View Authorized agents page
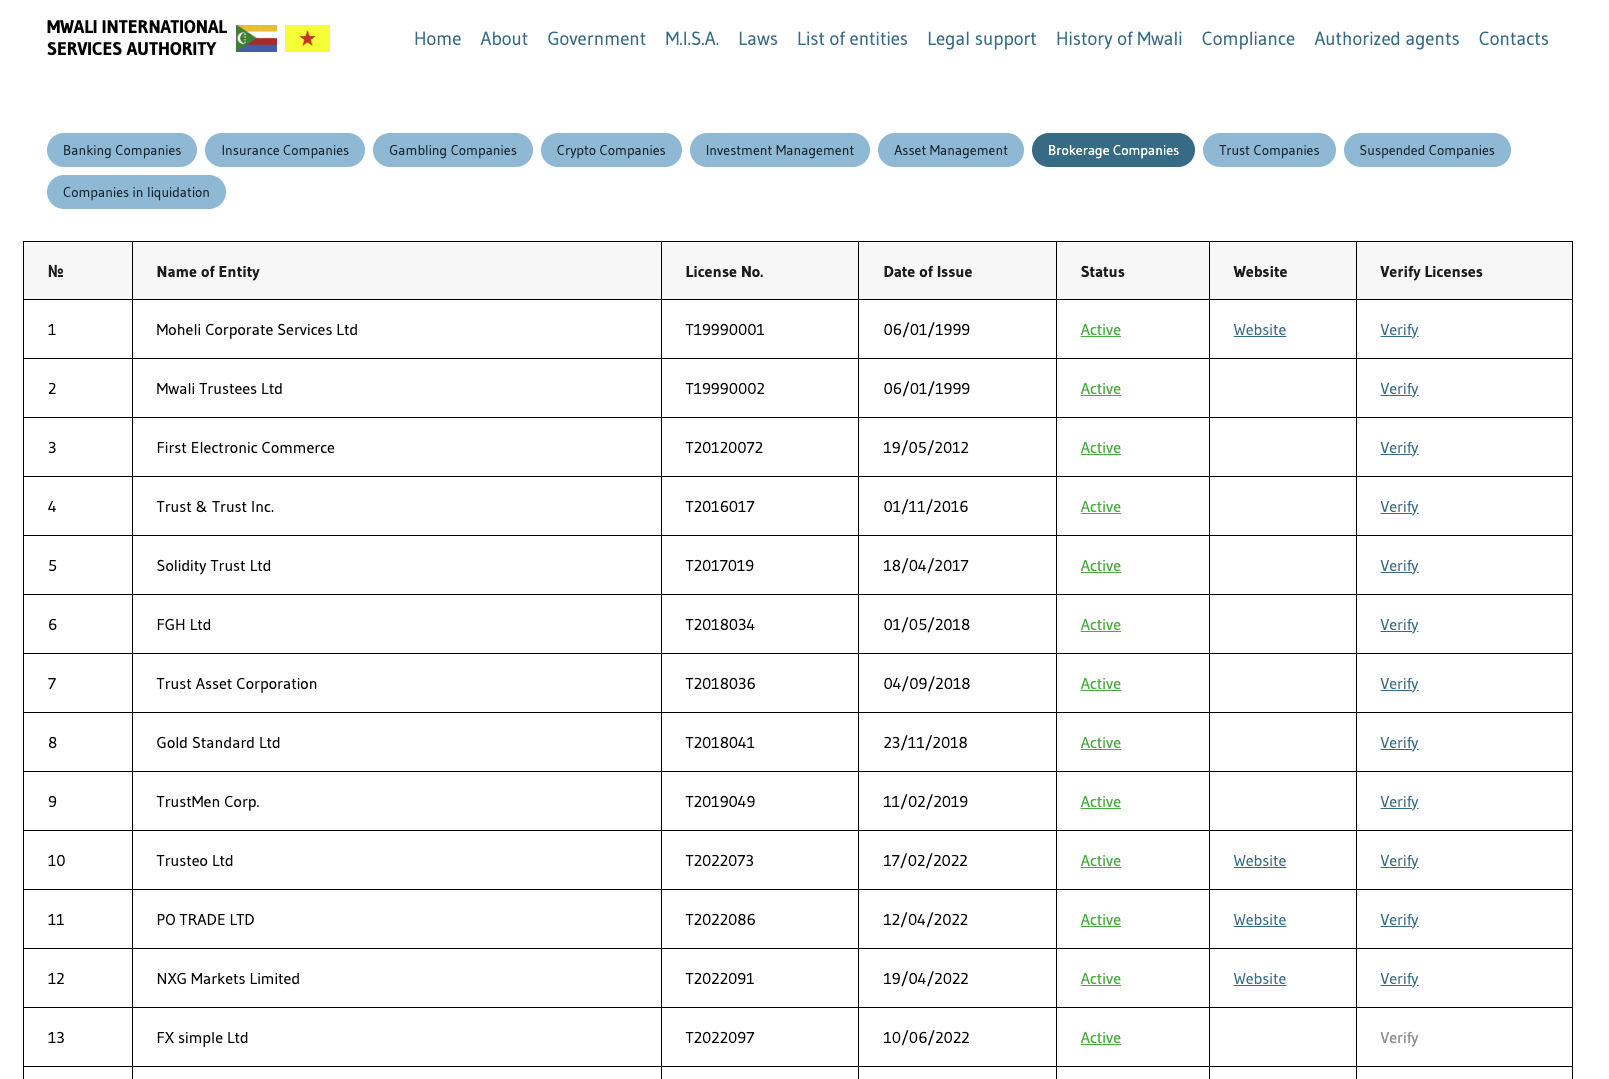The width and height of the screenshot is (1609, 1079). click(x=1387, y=39)
